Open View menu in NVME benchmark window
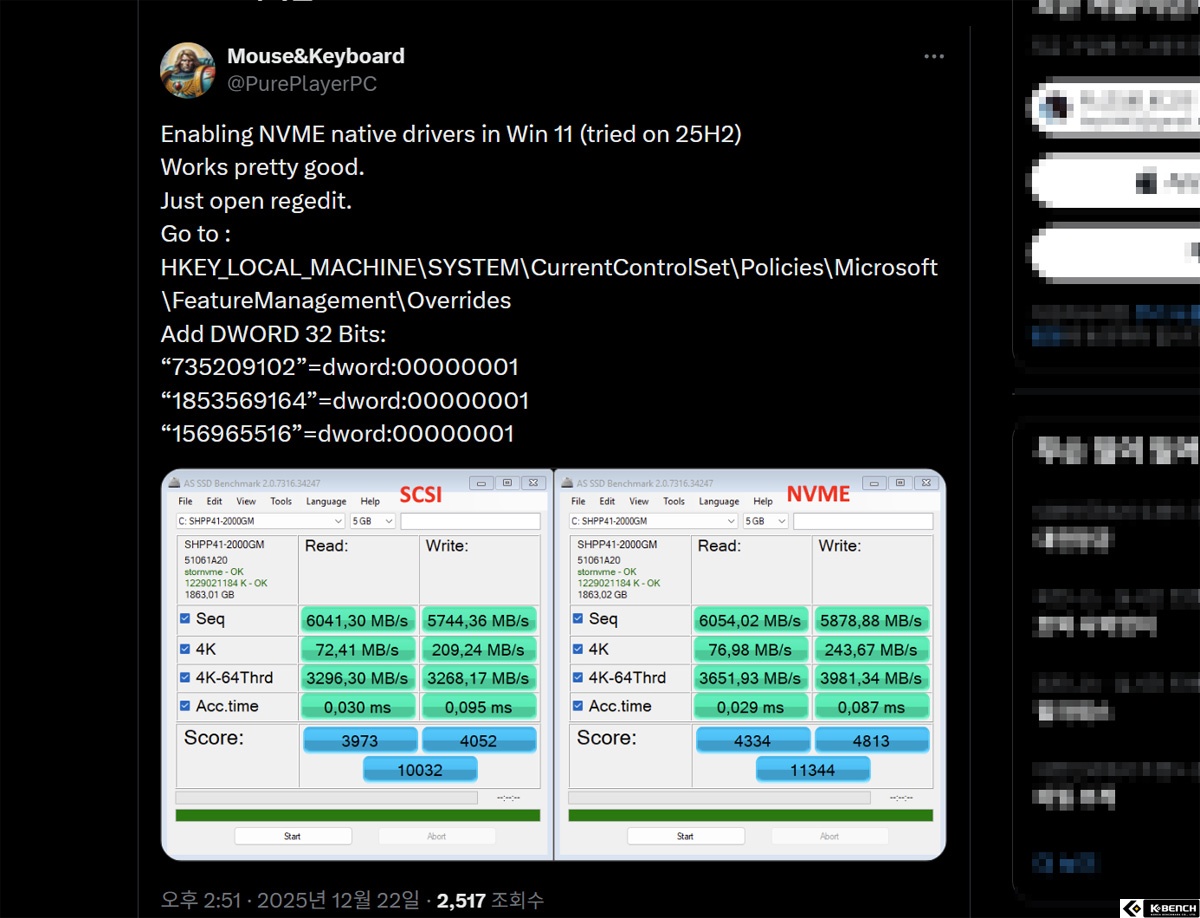 pos(639,501)
